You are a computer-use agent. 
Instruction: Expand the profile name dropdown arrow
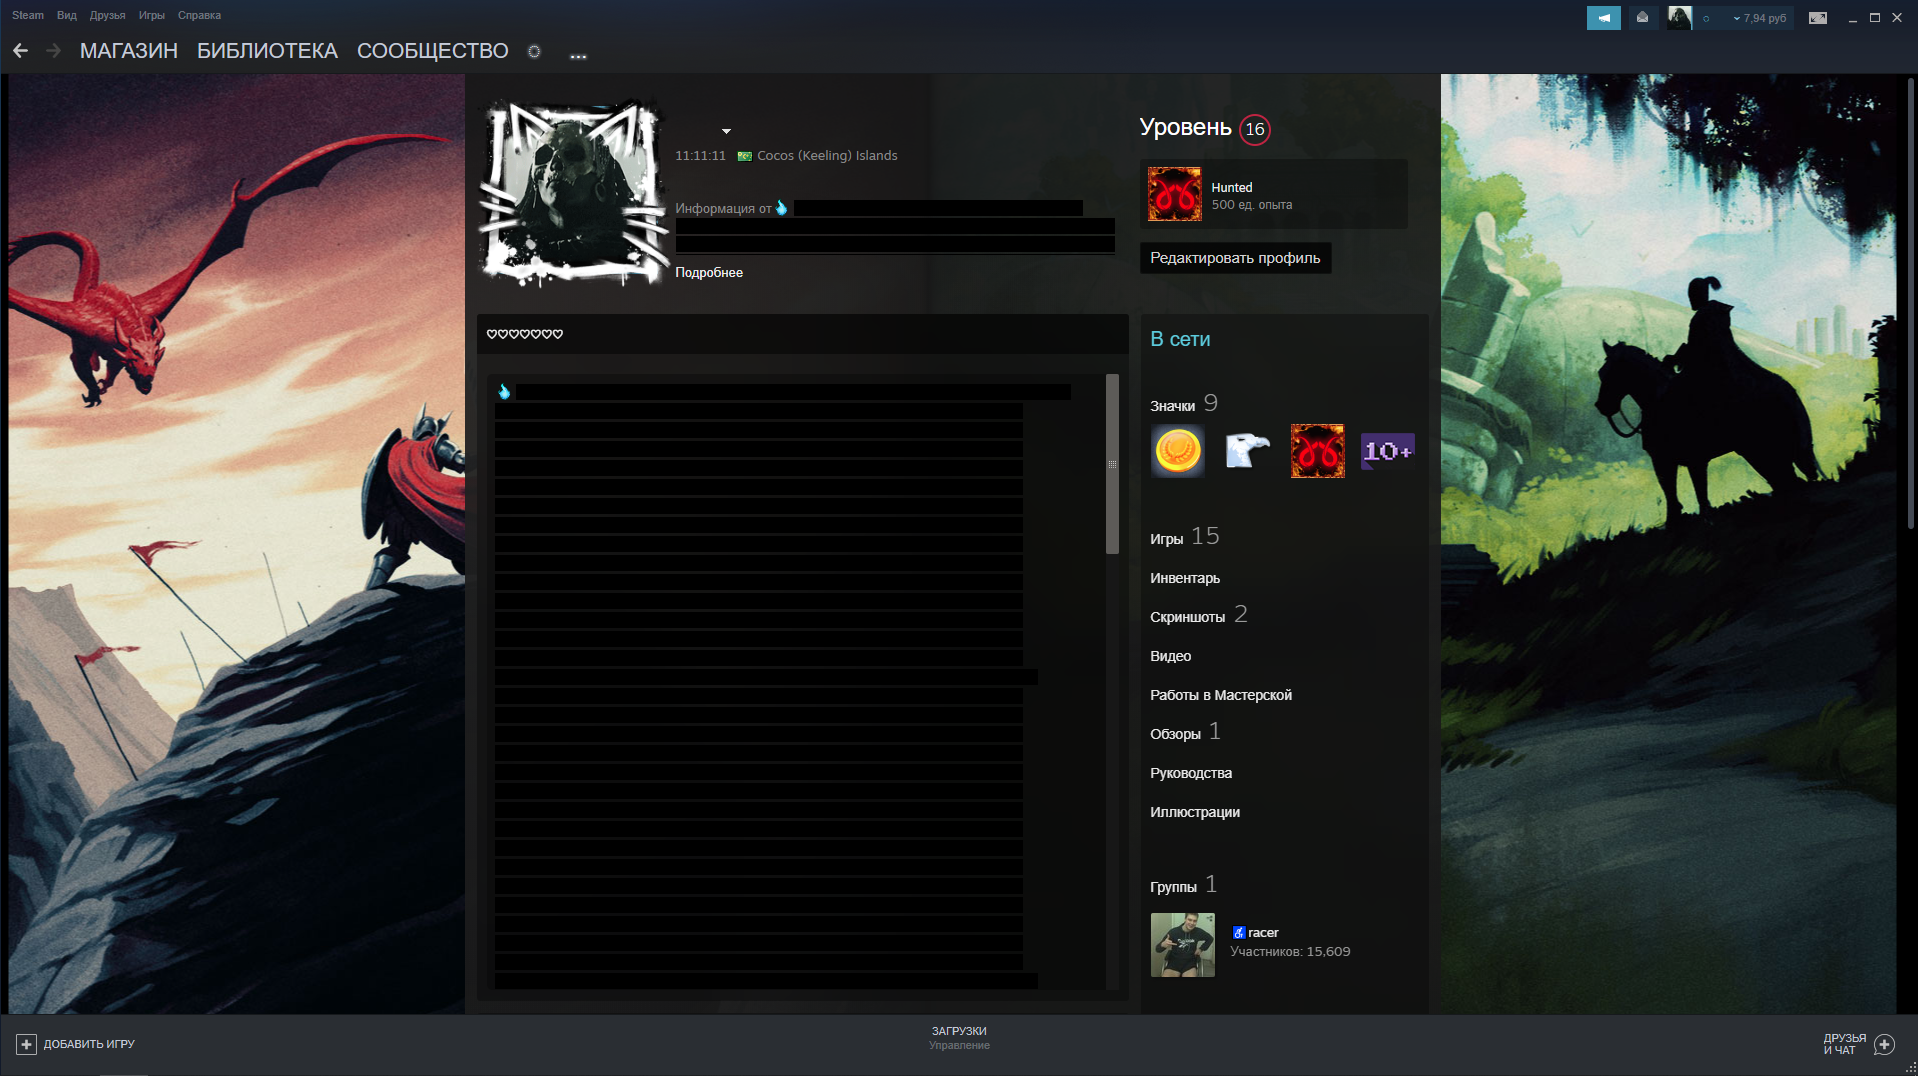tap(727, 131)
